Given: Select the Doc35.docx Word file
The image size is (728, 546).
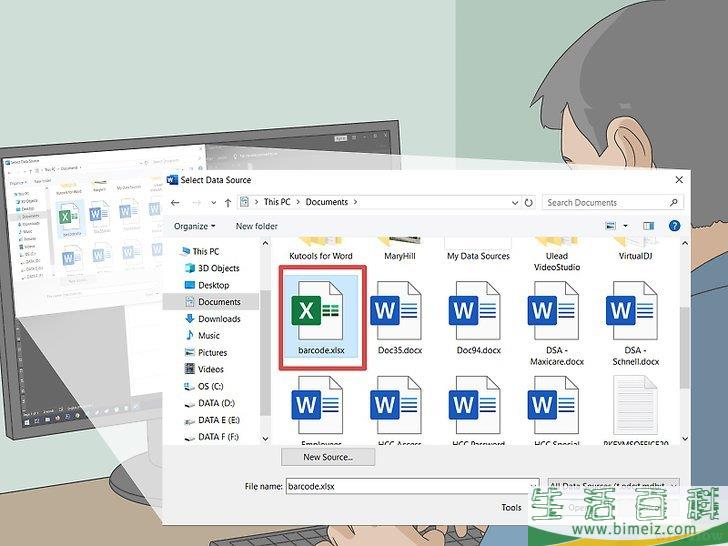Looking at the screenshot, I should click(x=399, y=318).
